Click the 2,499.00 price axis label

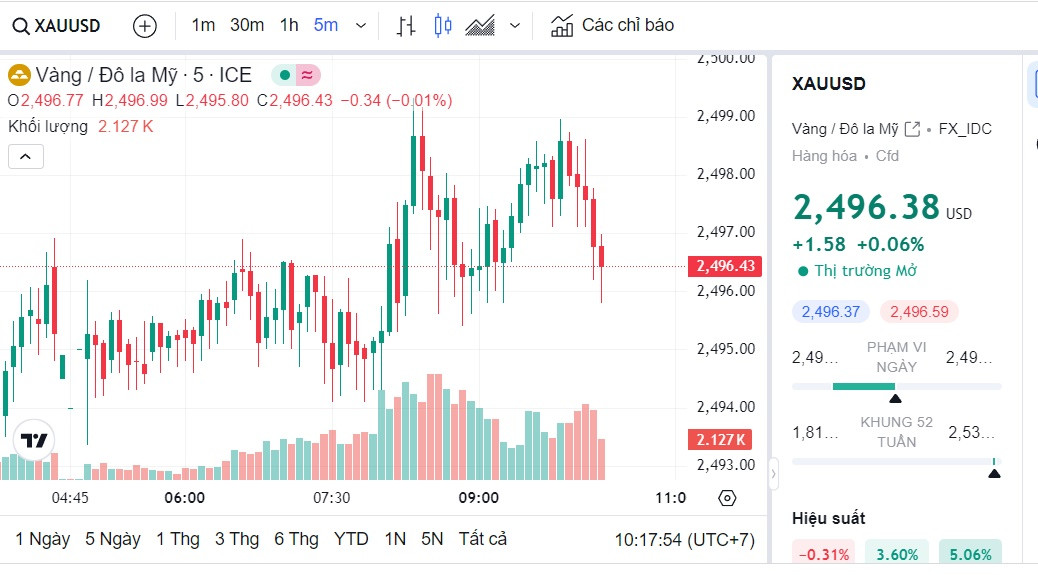click(726, 116)
